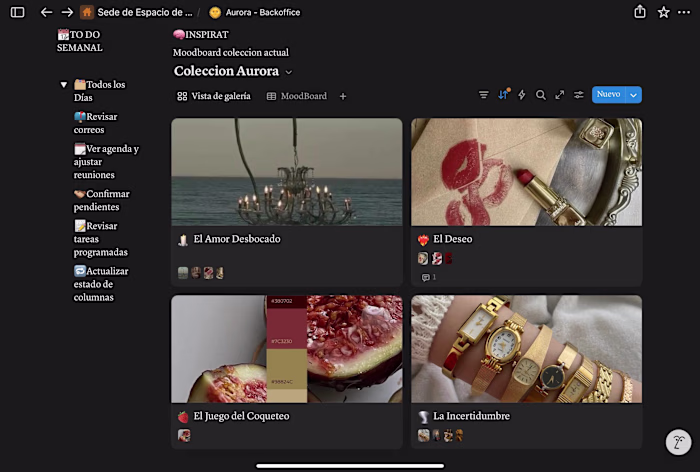Favorite this page with the star

point(663,12)
